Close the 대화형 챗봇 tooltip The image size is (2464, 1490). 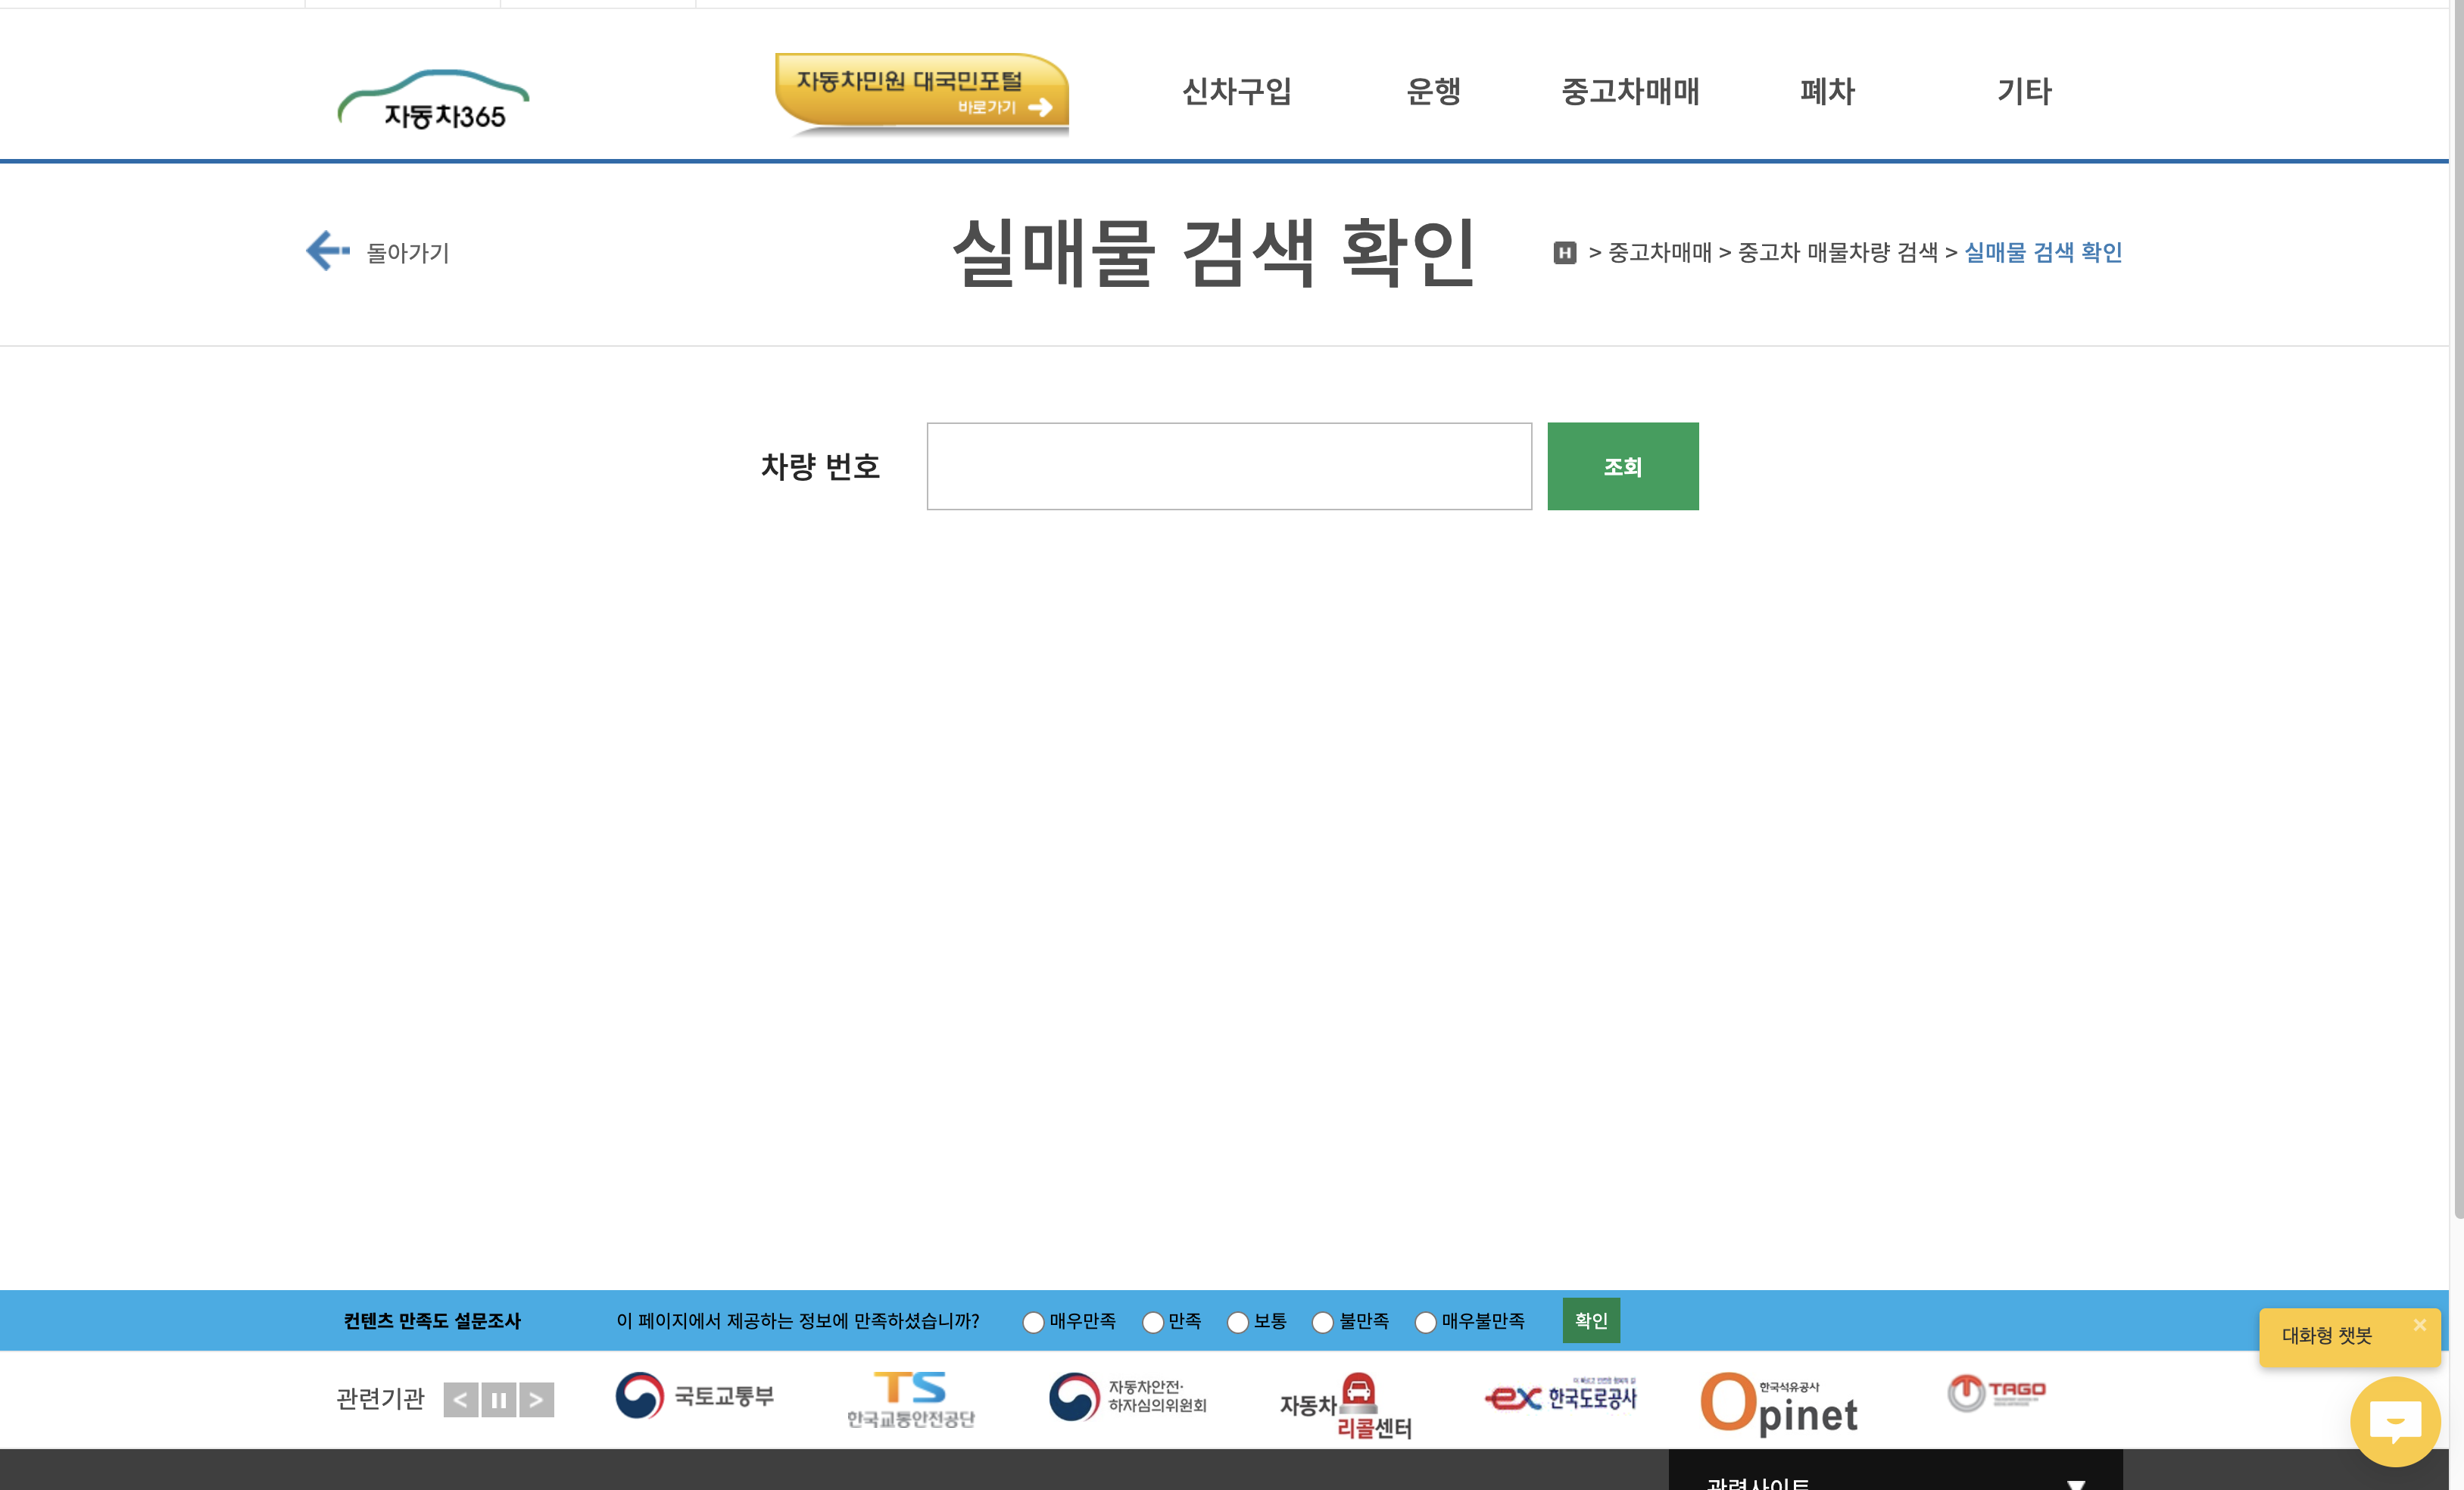click(2419, 1324)
